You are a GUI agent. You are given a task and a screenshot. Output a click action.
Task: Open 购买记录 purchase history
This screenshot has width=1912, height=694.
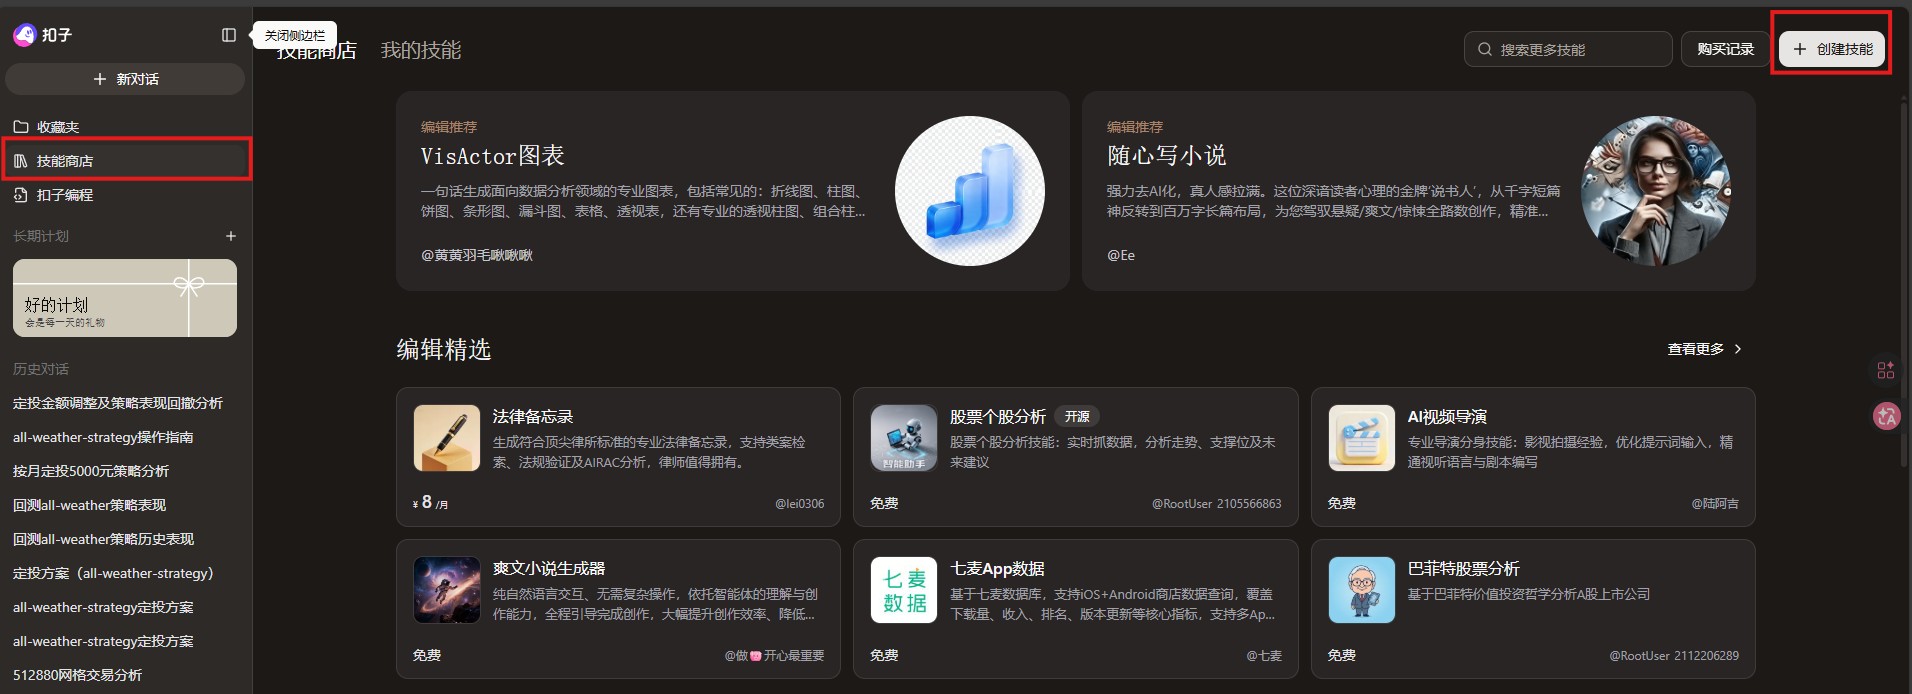(1726, 49)
